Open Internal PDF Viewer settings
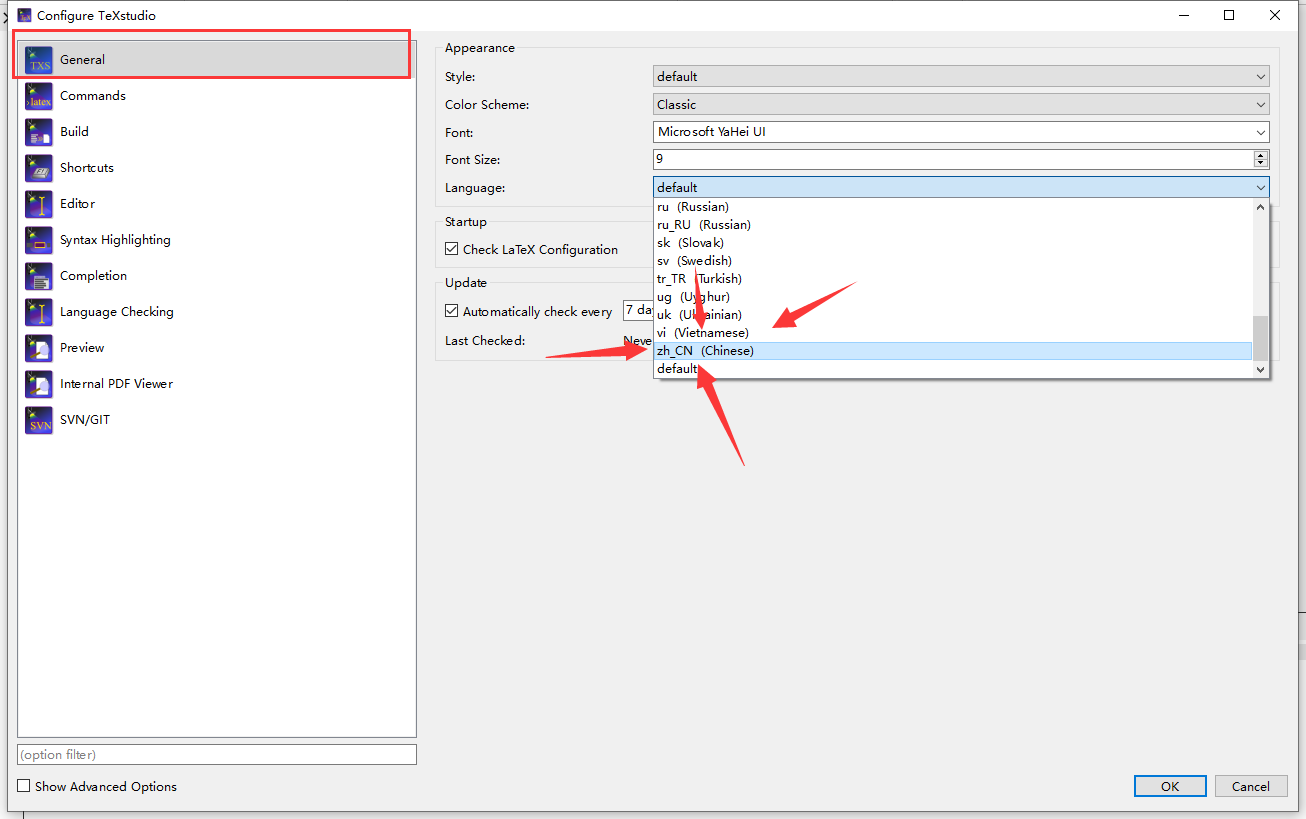 point(216,384)
